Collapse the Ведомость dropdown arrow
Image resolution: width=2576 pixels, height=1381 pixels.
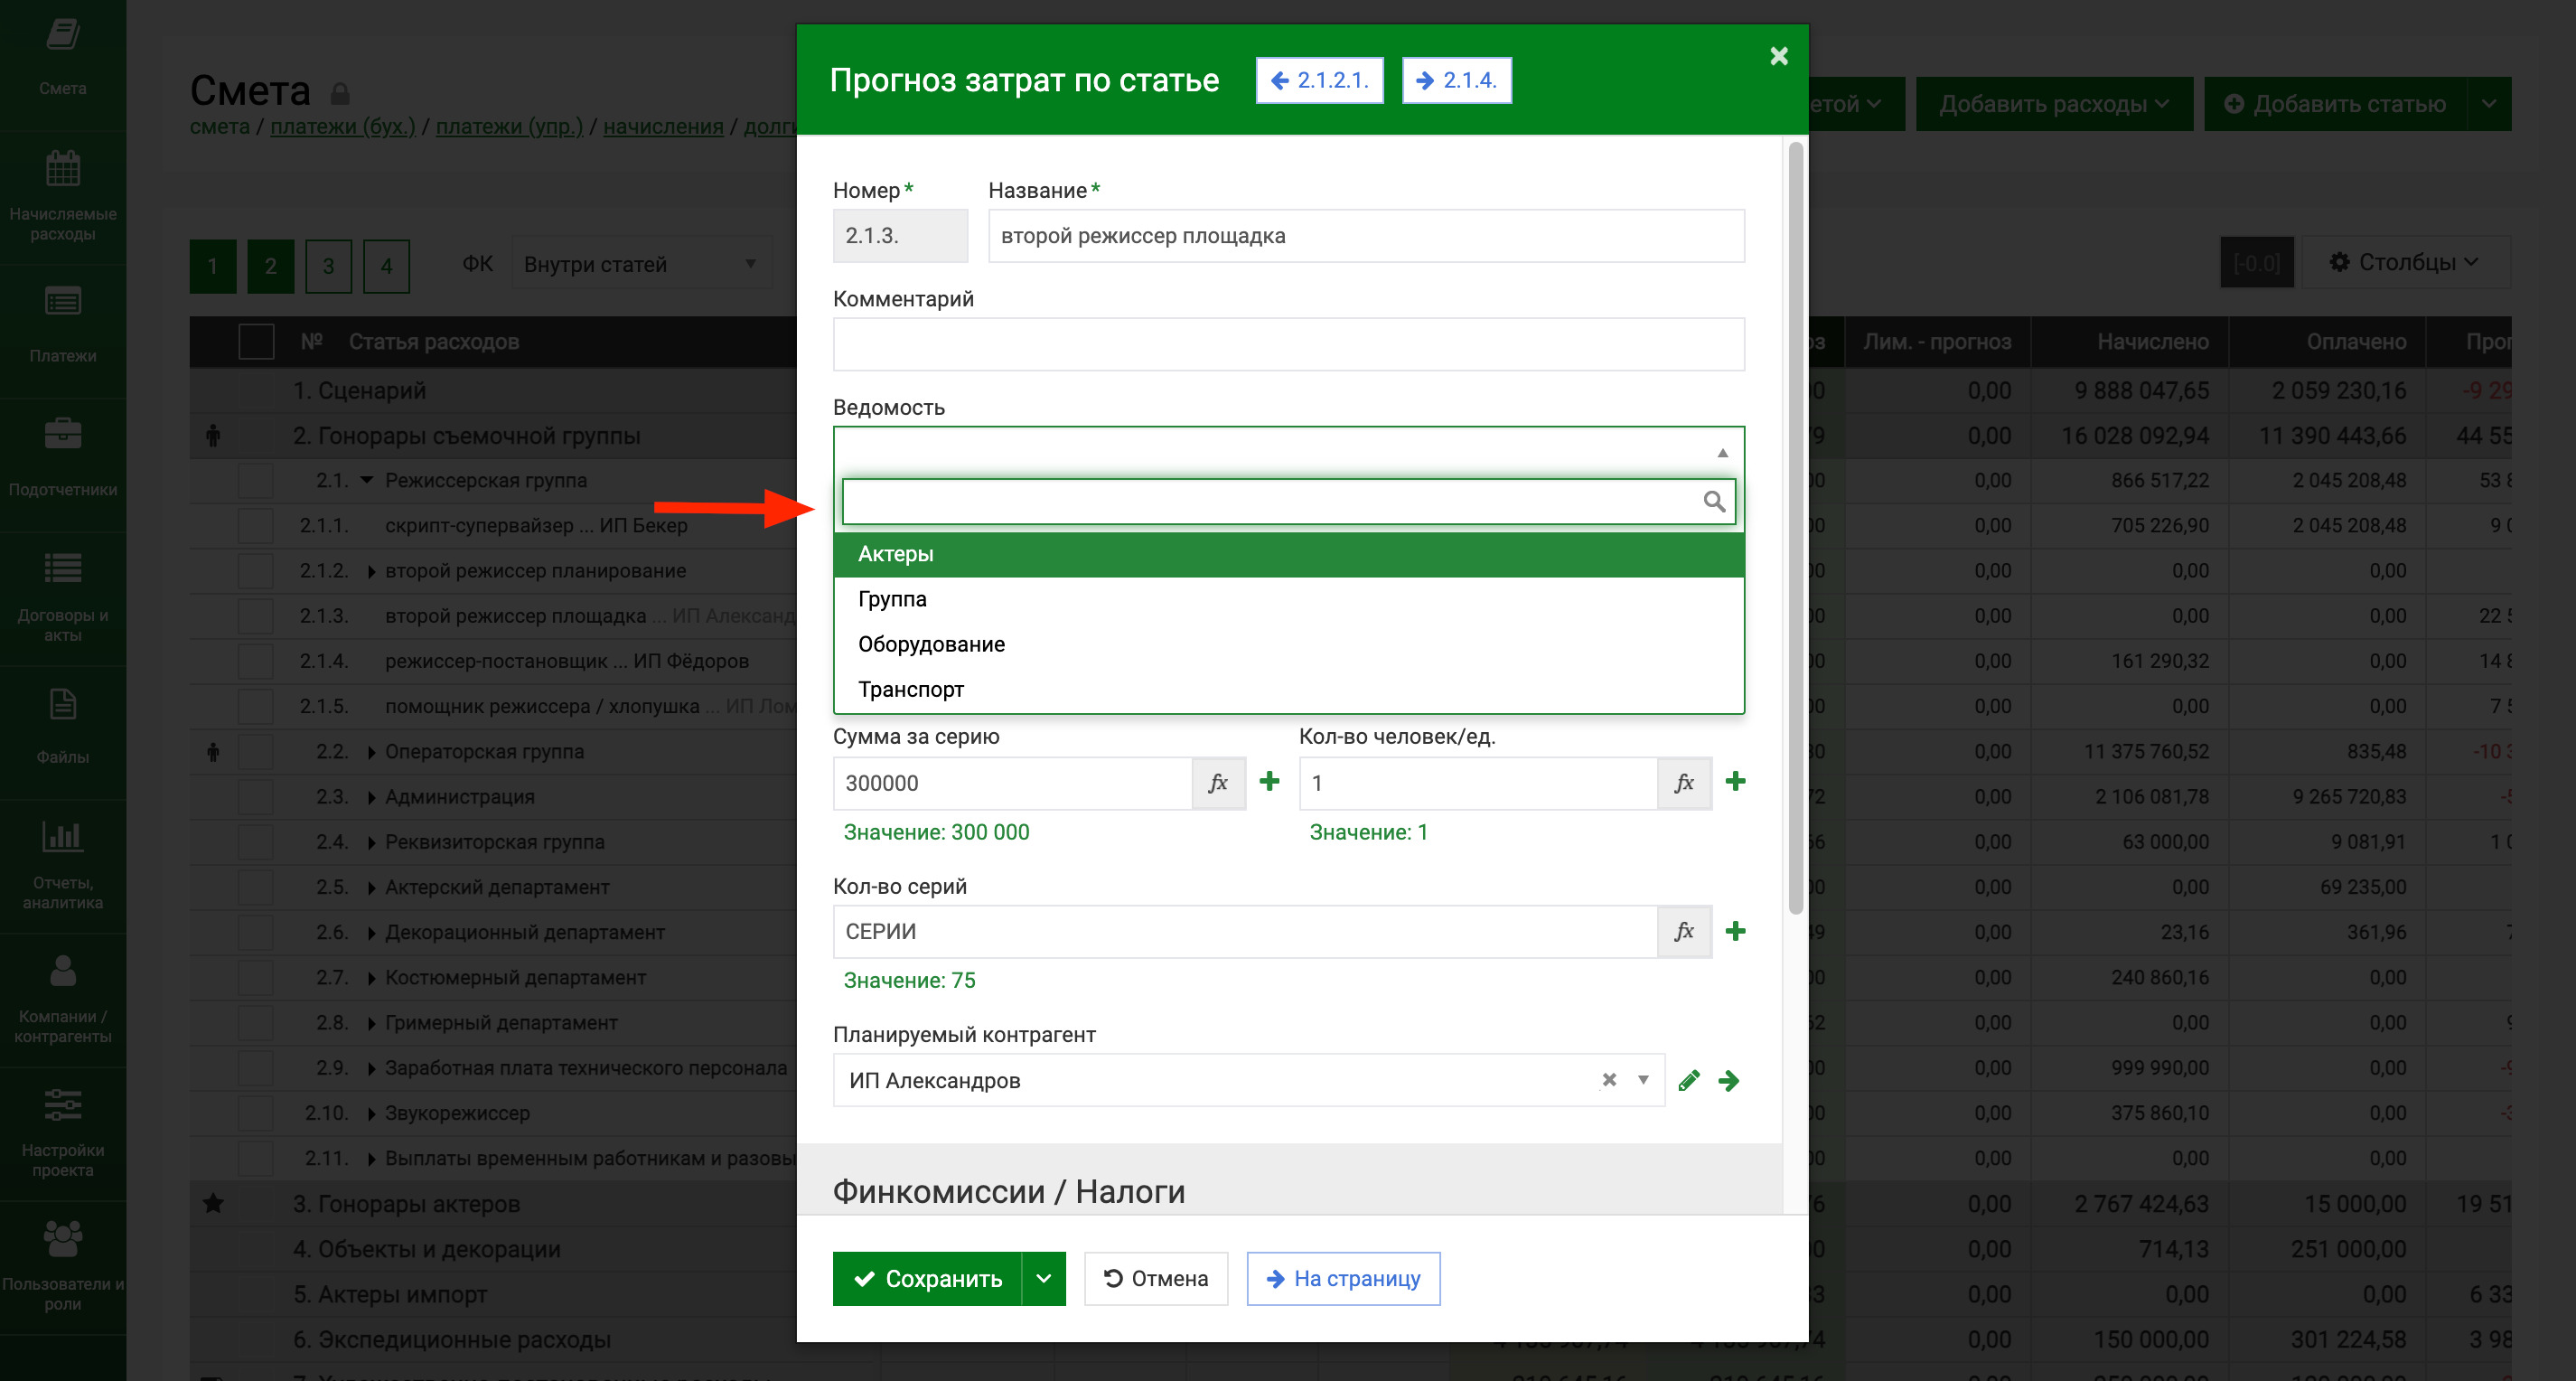click(x=1722, y=453)
